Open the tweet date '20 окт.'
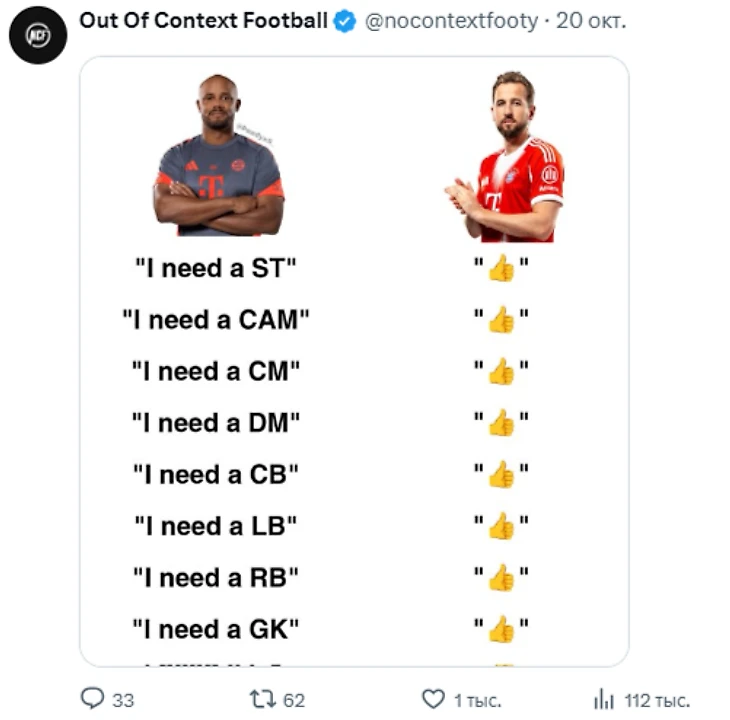 591,21
